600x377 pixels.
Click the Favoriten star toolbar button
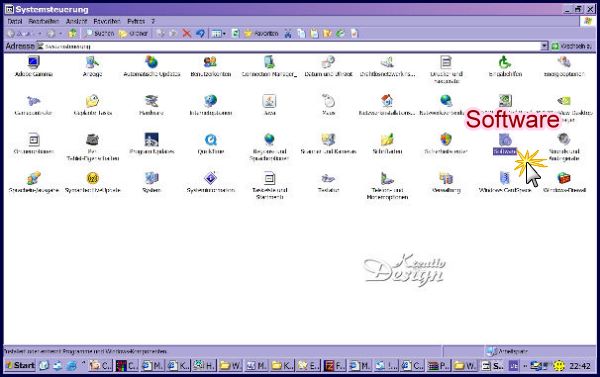261,34
